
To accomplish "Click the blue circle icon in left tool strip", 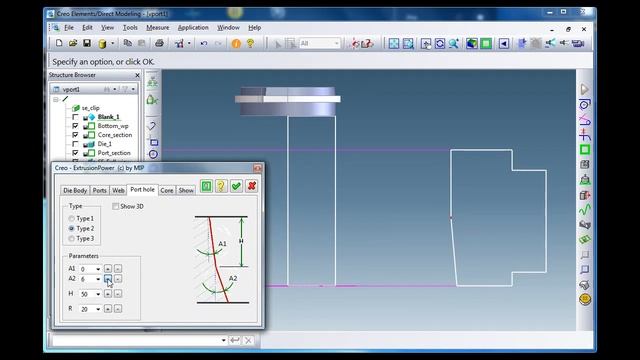I will pyautogui.click(x=153, y=154).
